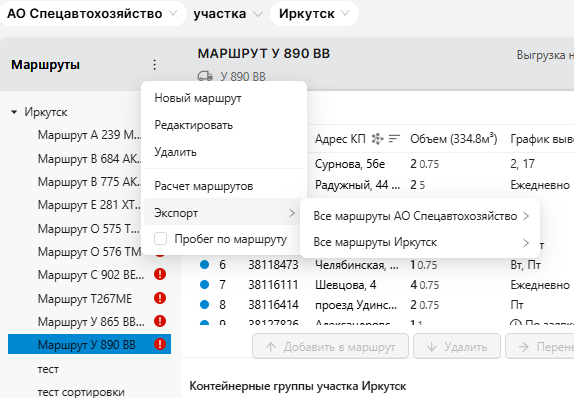This screenshot has width=574, height=398.
Task: Click the up arrow icon on Добавить в маршрут
Action: pyautogui.click(x=271, y=347)
